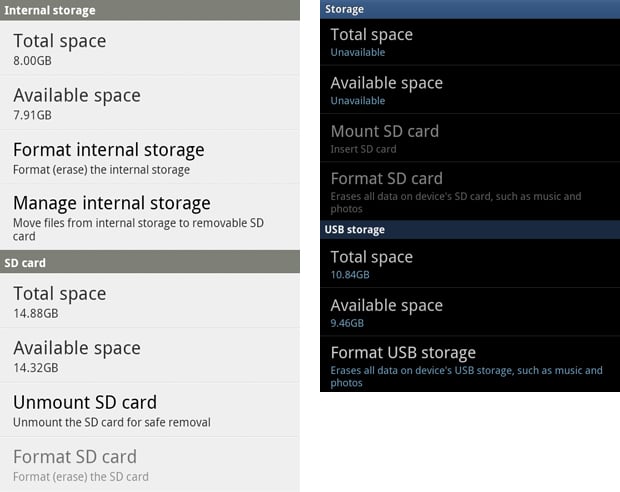Image resolution: width=620 pixels, height=492 pixels.
Task: Tap Mount SD card in dark panel
Action: (x=470, y=138)
